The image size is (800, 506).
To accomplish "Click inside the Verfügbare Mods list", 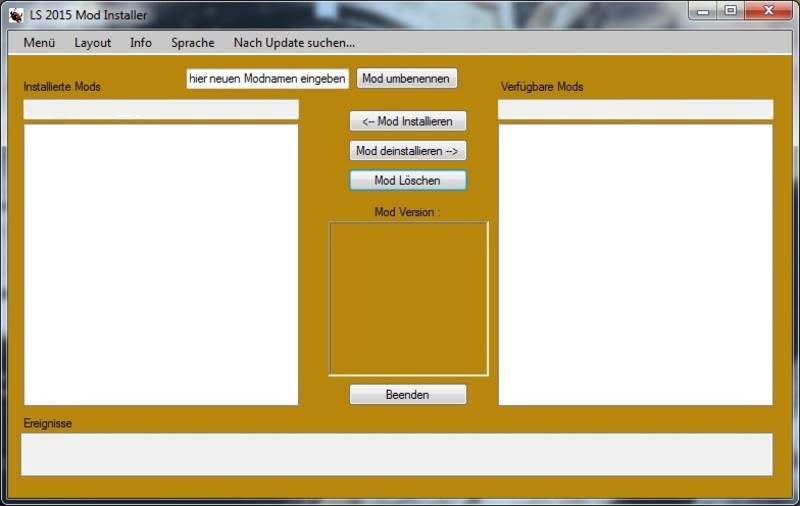I will (x=635, y=264).
